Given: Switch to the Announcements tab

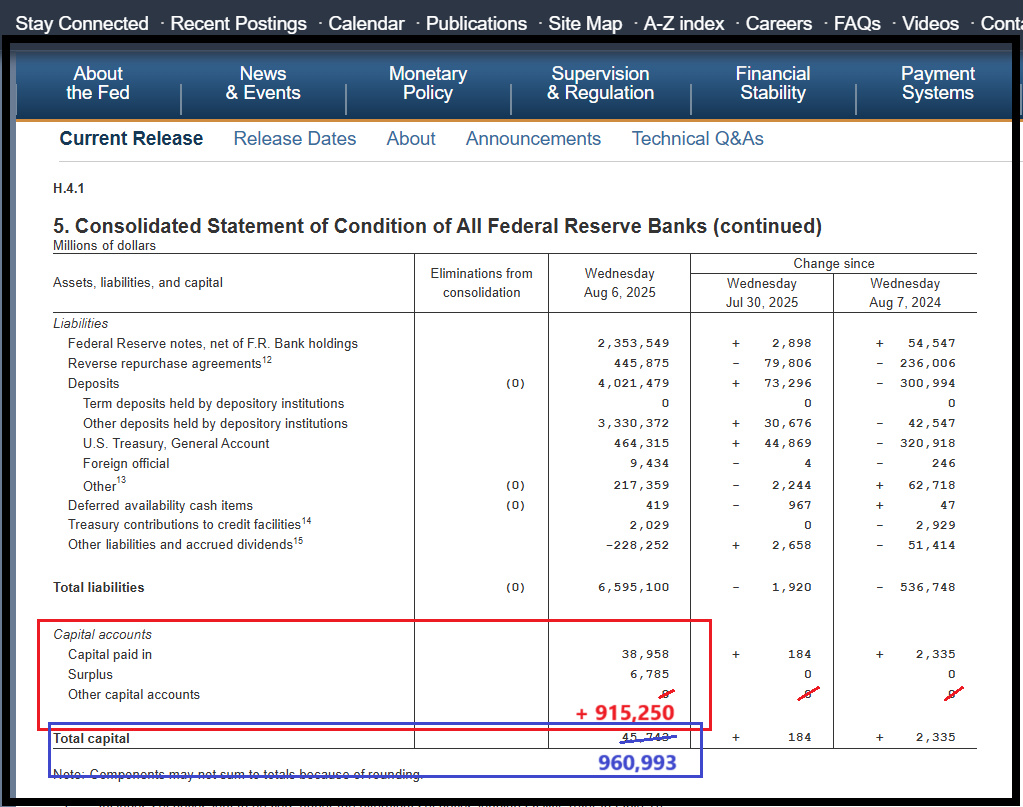Looking at the screenshot, I should (533, 139).
